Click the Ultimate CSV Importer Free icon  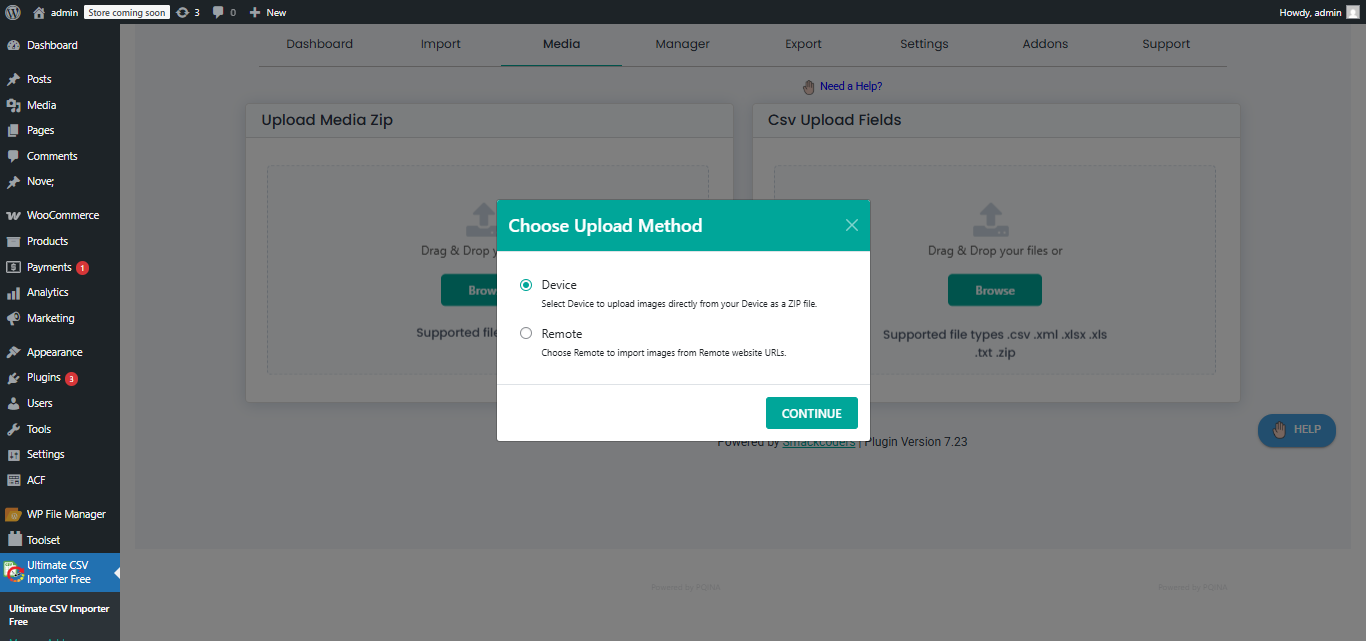pyautogui.click(x=14, y=572)
